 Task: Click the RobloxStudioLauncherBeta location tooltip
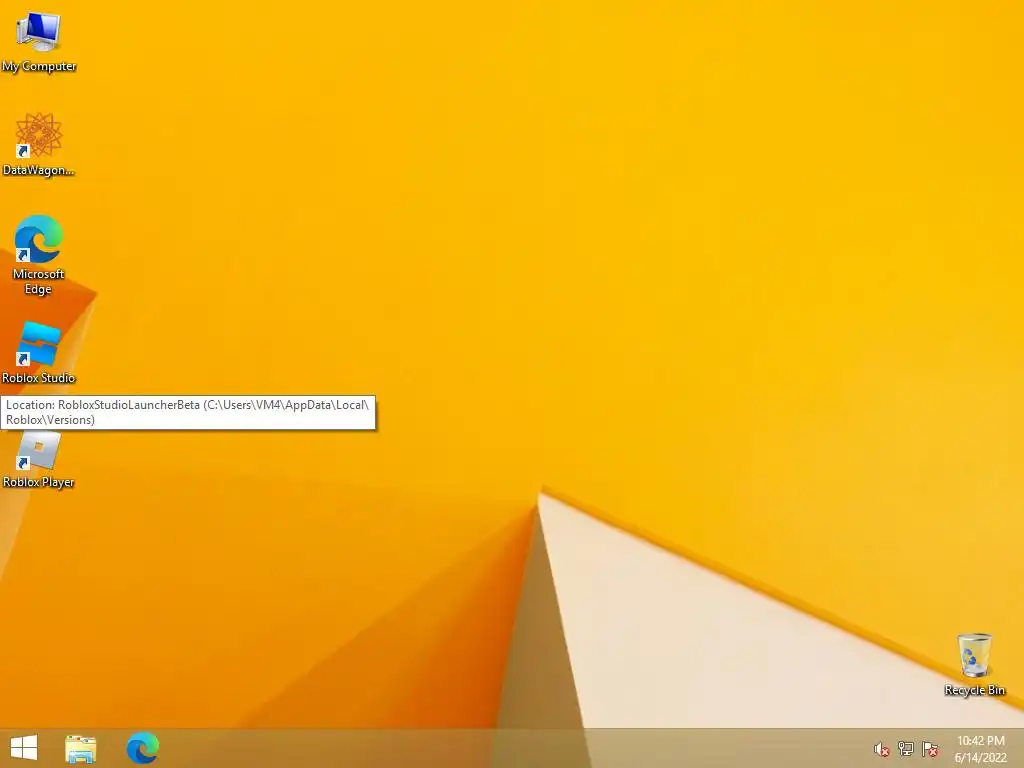click(188, 413)
